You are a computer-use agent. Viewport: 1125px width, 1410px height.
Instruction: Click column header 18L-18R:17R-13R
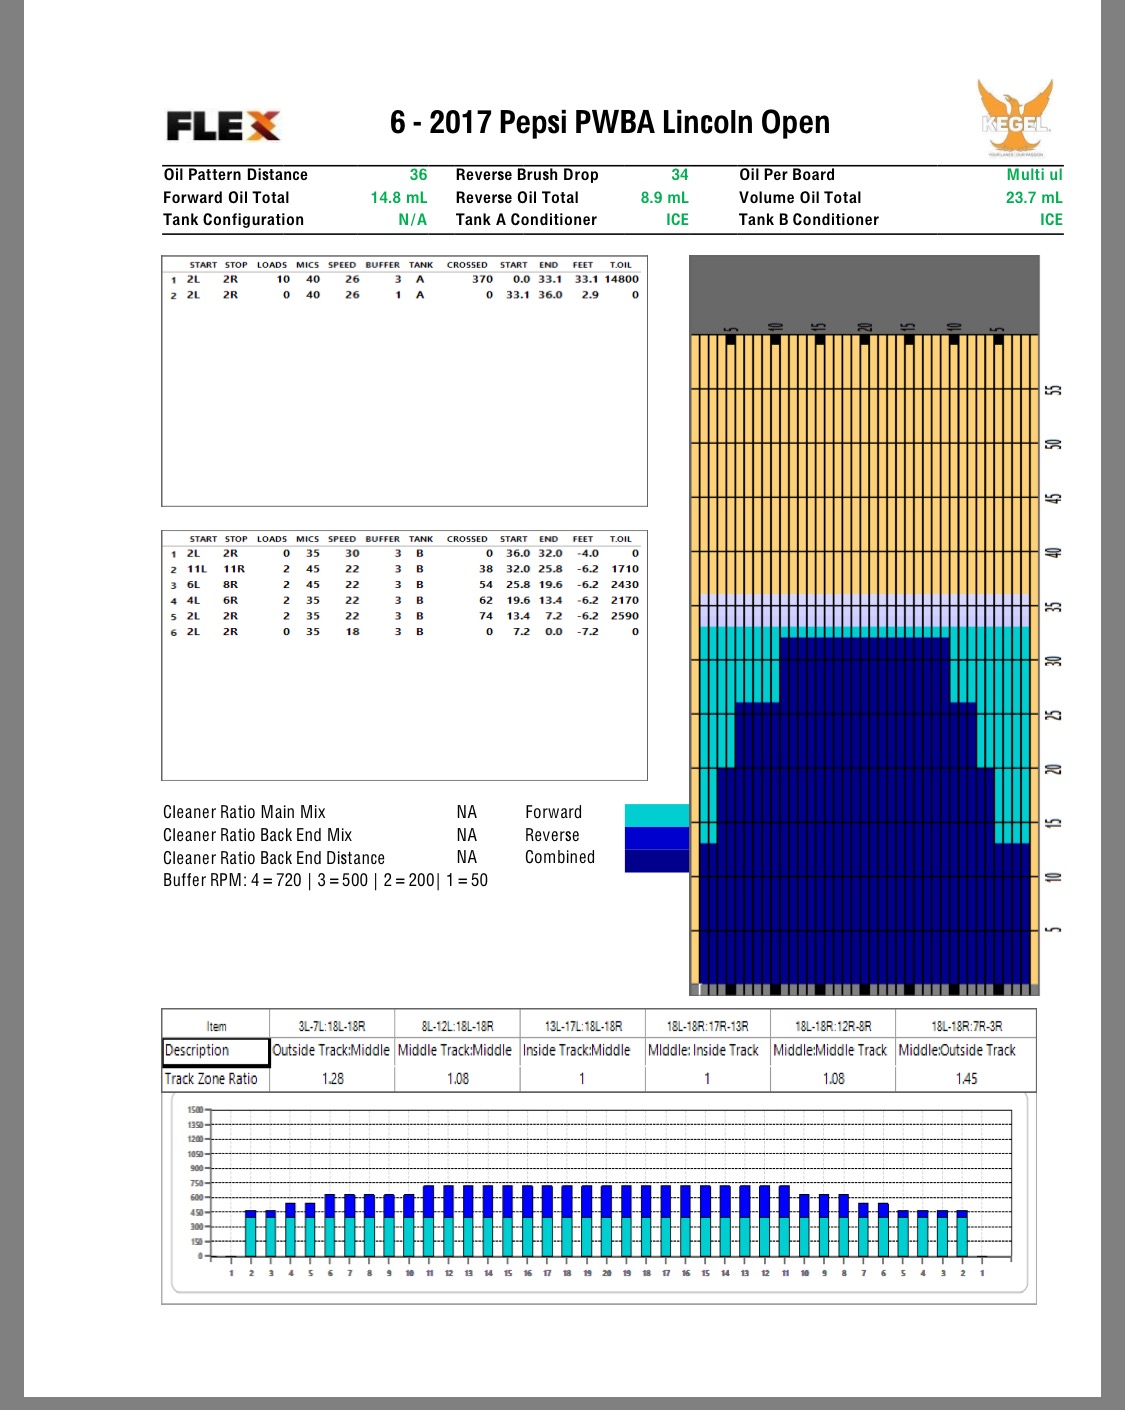pos(707,1026)
